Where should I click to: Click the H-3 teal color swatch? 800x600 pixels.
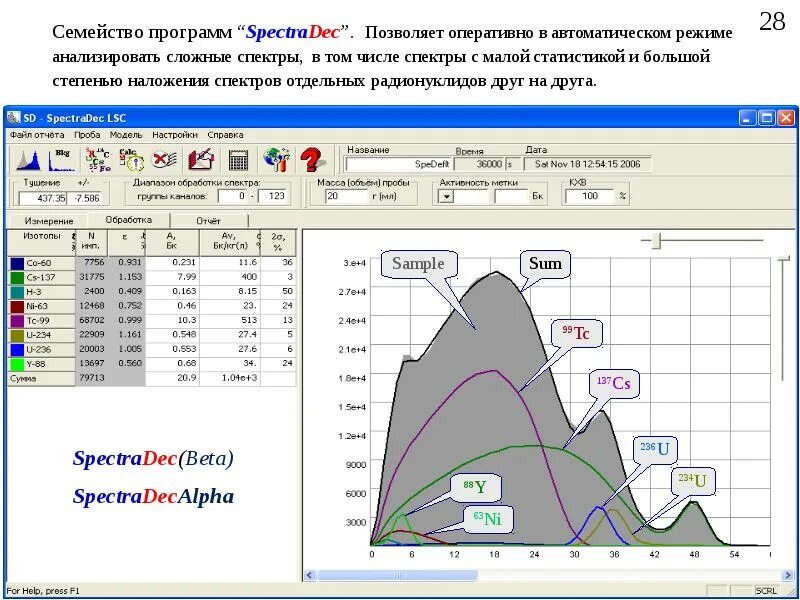pyautogui.click(x=17, y=292)
